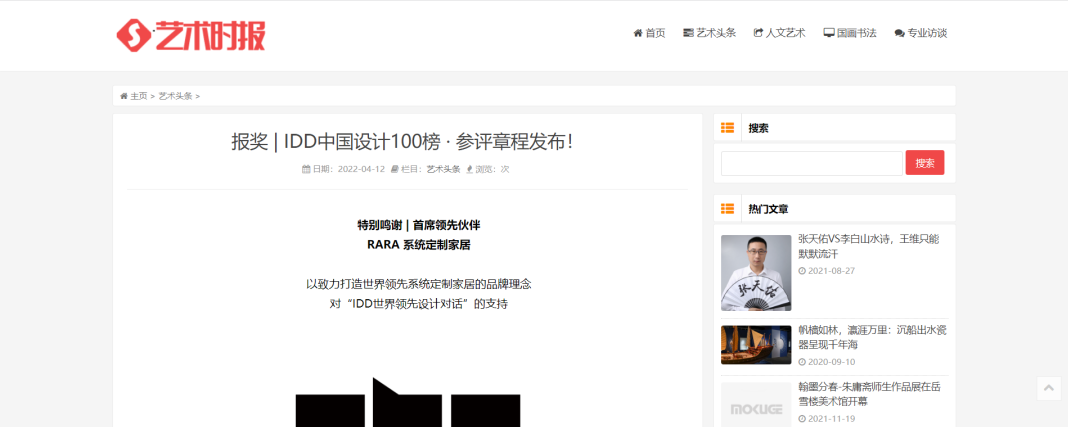
Task: Click the icon beside 人文艺术 in the navigation
Action: tap(758, 33)
